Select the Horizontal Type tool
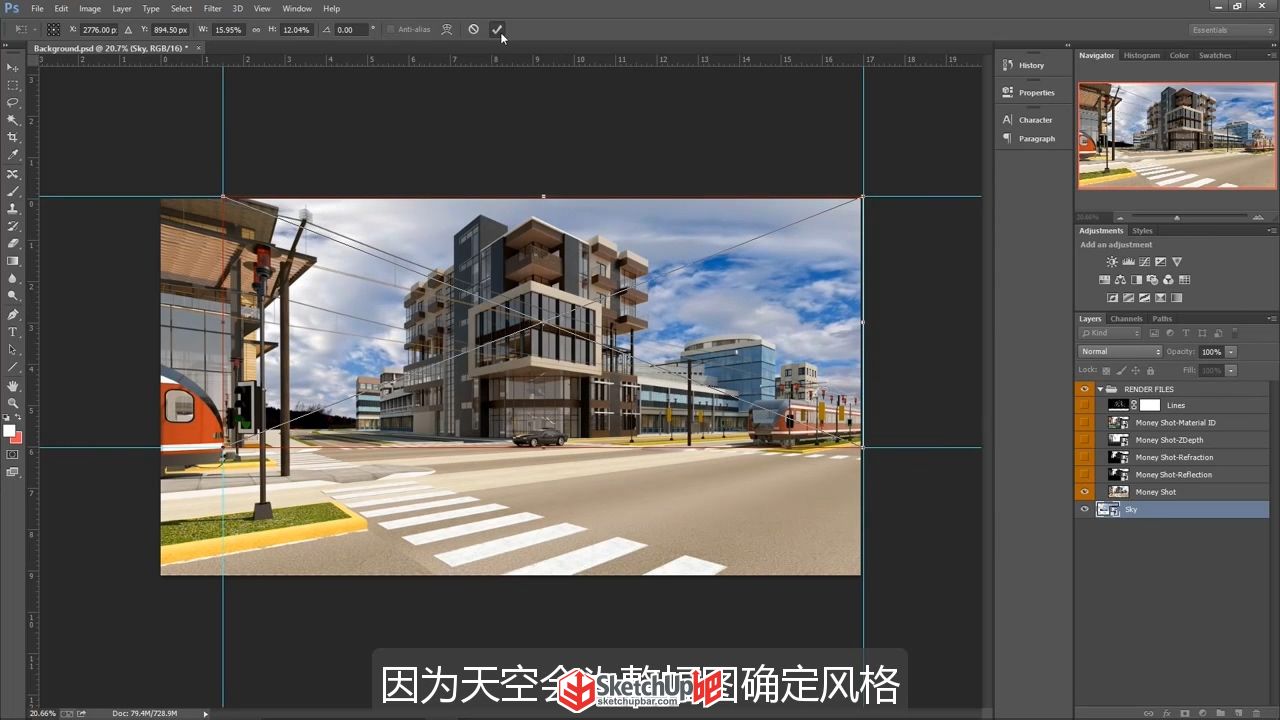 point(13,332)
